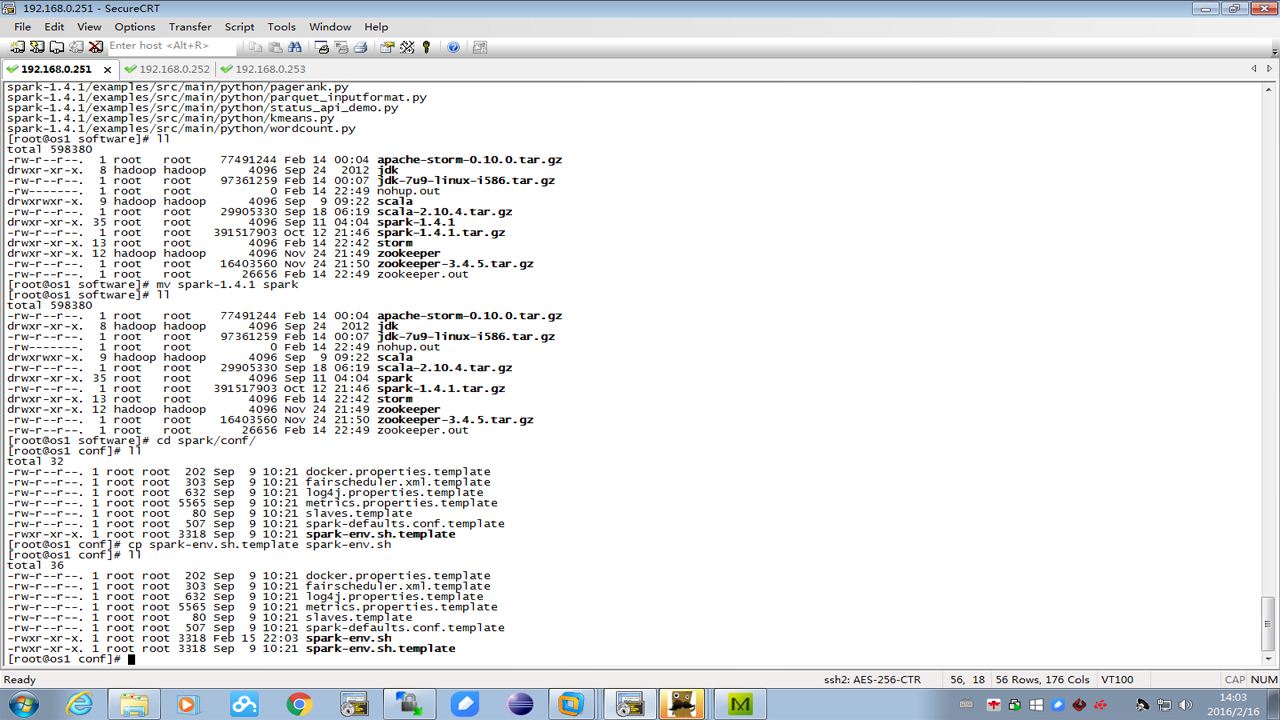This screenshot has height=720, width=1280.
Task: Click the key (Public Key) toolbar icon
Action: click(426, 47)
